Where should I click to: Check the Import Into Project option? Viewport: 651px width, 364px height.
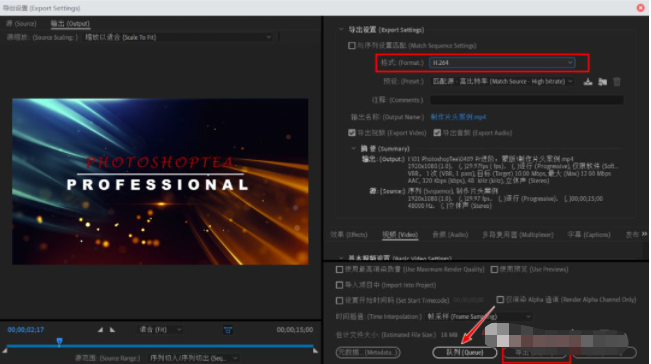tap(339, 285)
